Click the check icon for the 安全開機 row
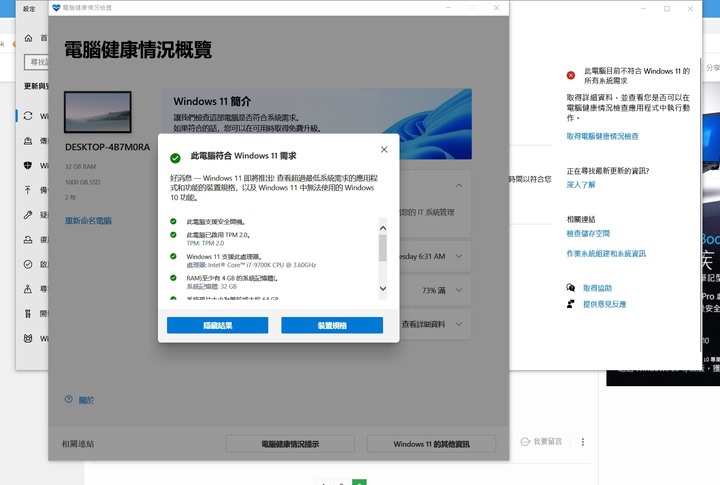This screenshot has height=485, width=720. [173, 221]
